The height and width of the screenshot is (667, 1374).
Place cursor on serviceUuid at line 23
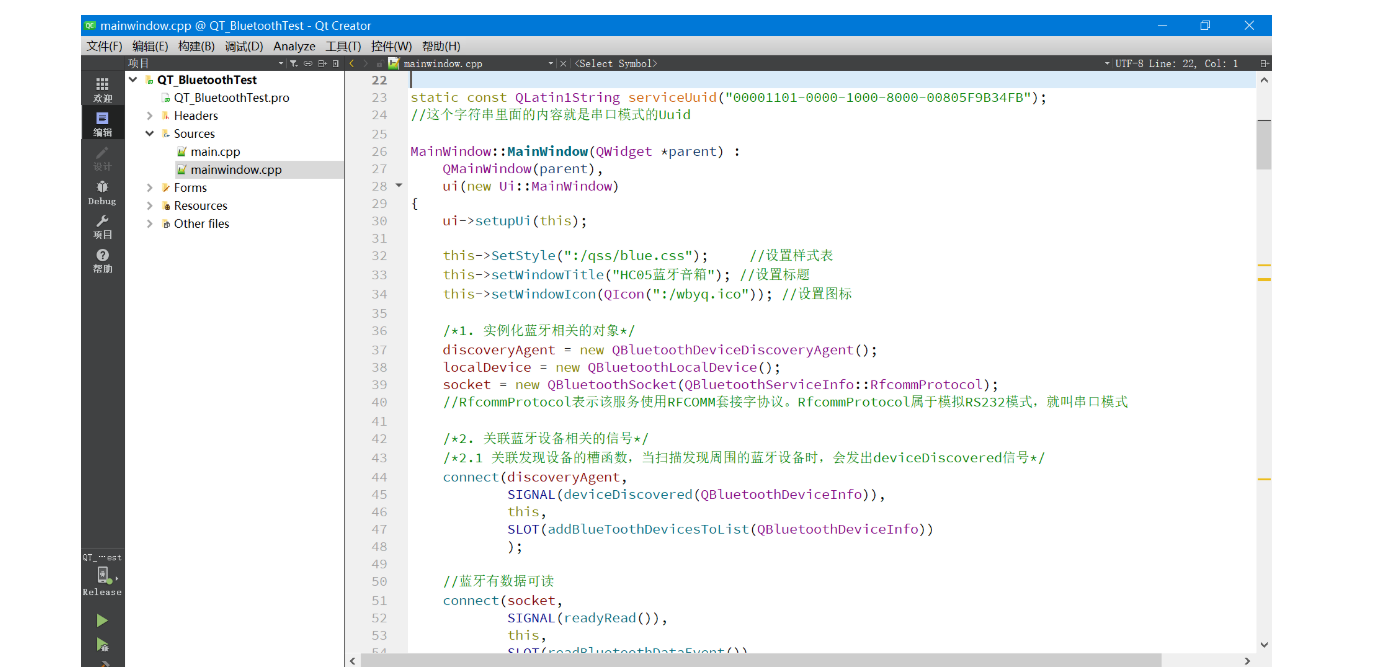point(672,98)
